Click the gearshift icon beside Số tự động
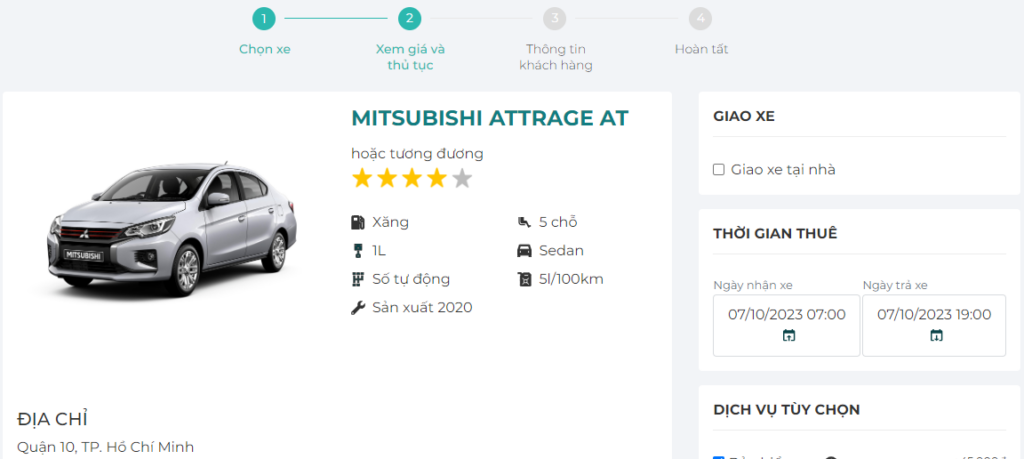Image resolution: width=1024 pixels, height=459 pixels. [358, 279]
